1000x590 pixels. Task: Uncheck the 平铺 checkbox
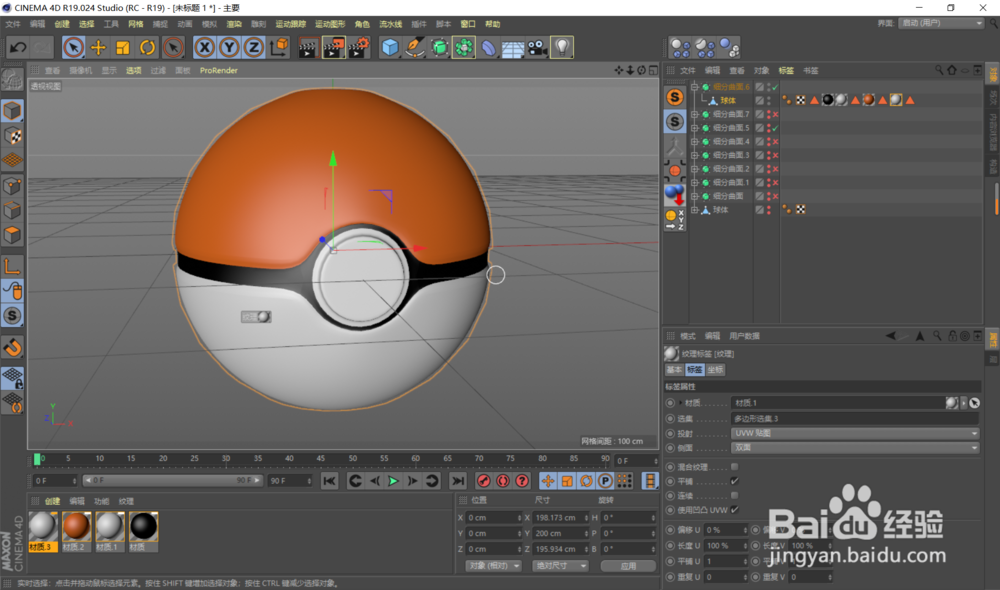(735, 481)
